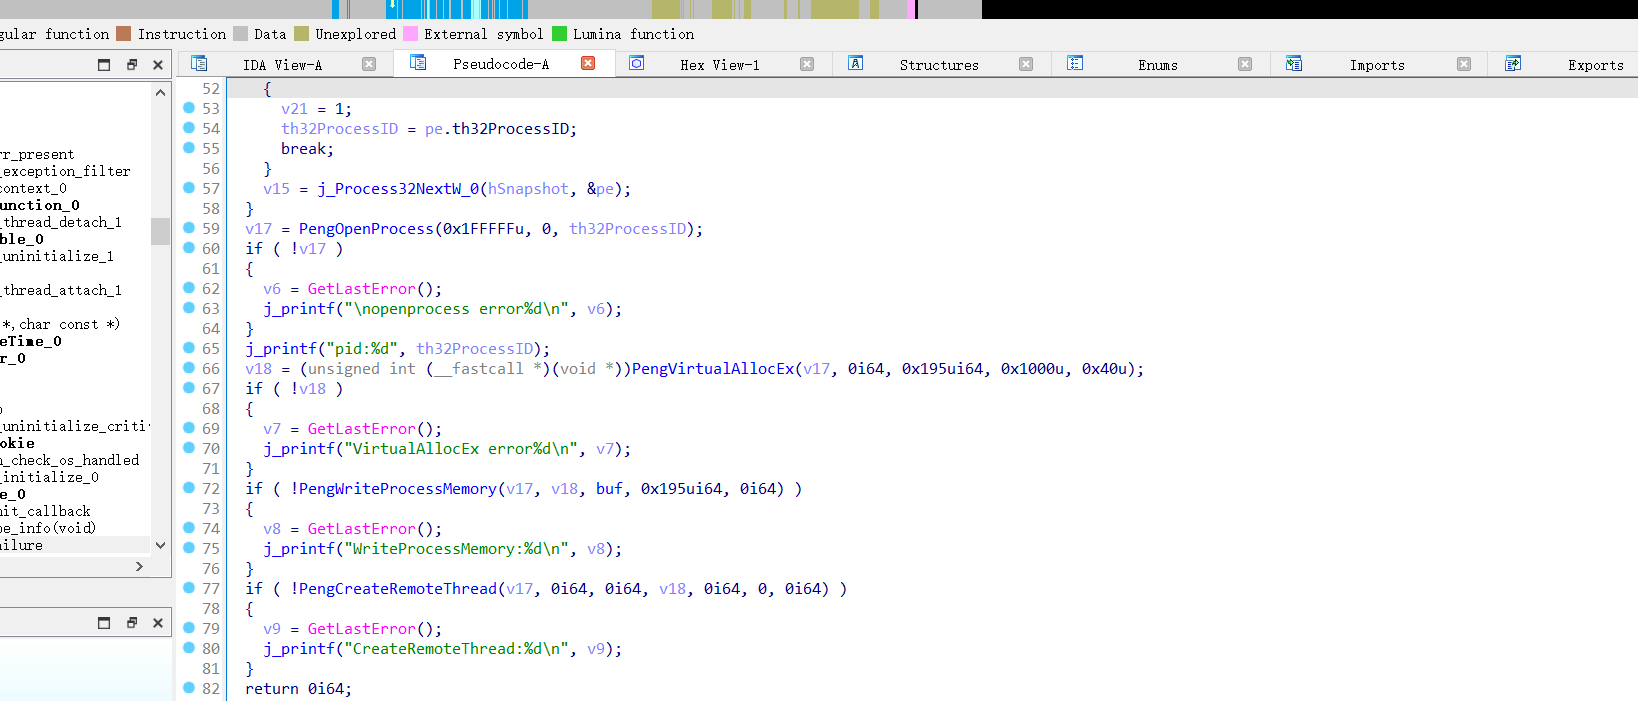Close the Pseudocode-A tab
The image size is (1638, 701).
(x=588, y=64)
